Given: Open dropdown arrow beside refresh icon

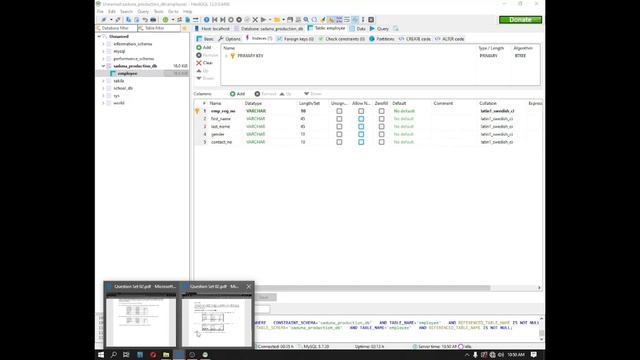Looking at the screenshot, I should point(173,20).
